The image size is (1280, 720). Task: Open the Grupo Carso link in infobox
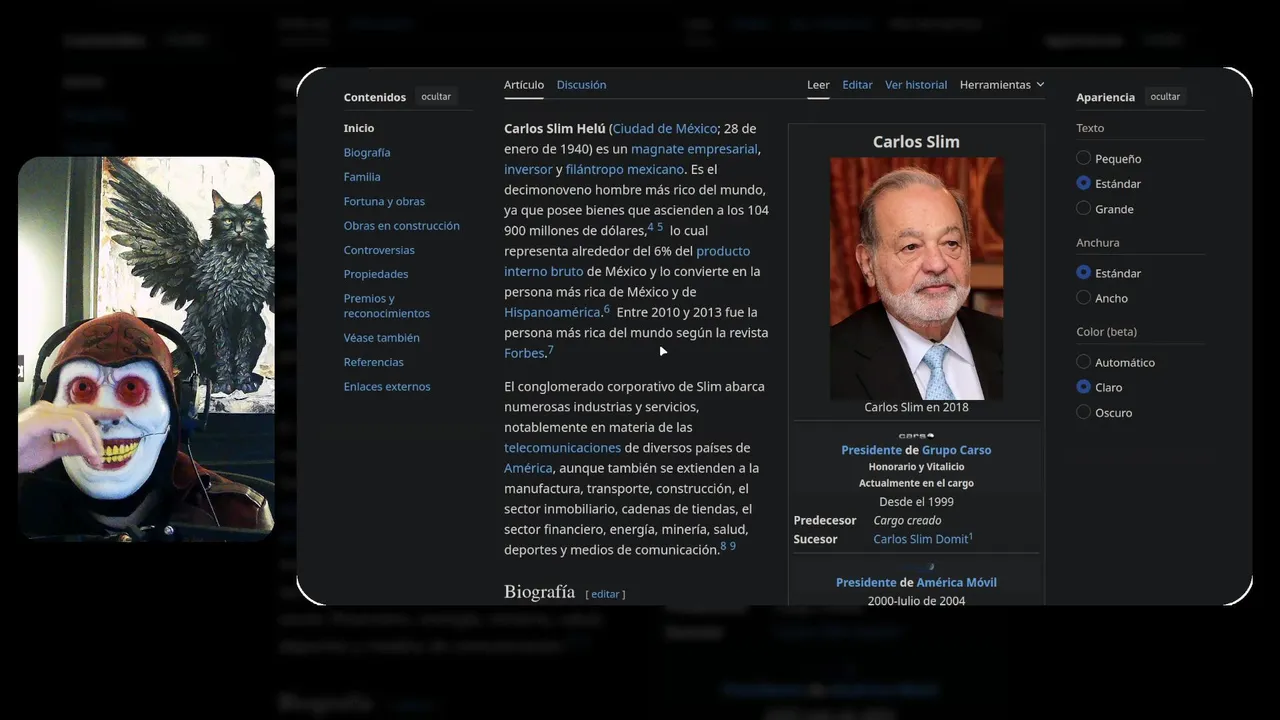[956, 450]
